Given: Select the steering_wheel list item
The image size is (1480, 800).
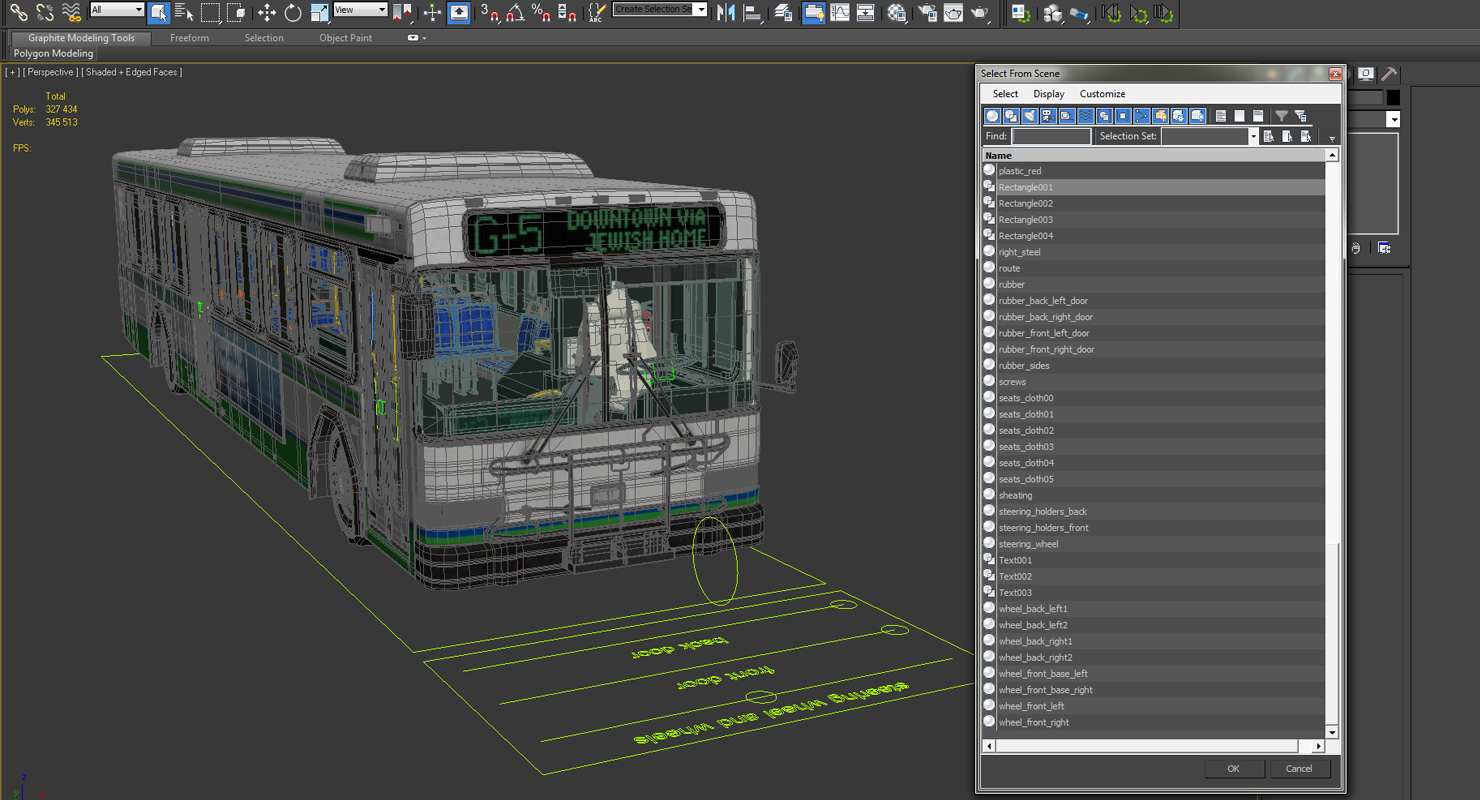Looking at the screenshot, I should tap(1154, 544).
